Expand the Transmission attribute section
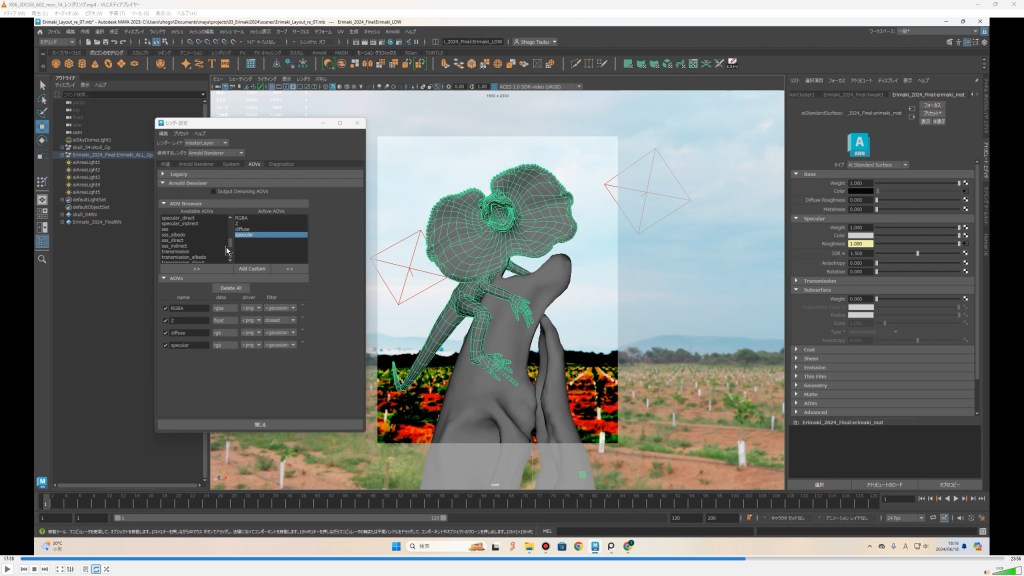 (x=822, y=281)
